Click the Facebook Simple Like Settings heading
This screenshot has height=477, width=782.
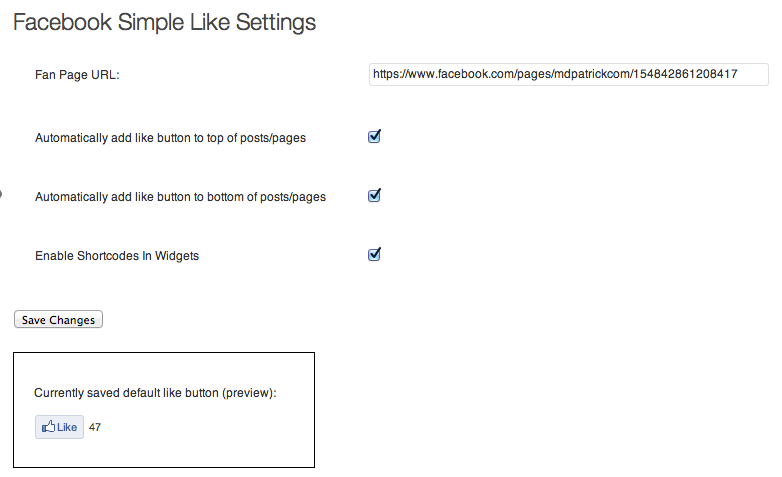click(x=164, y=21)
